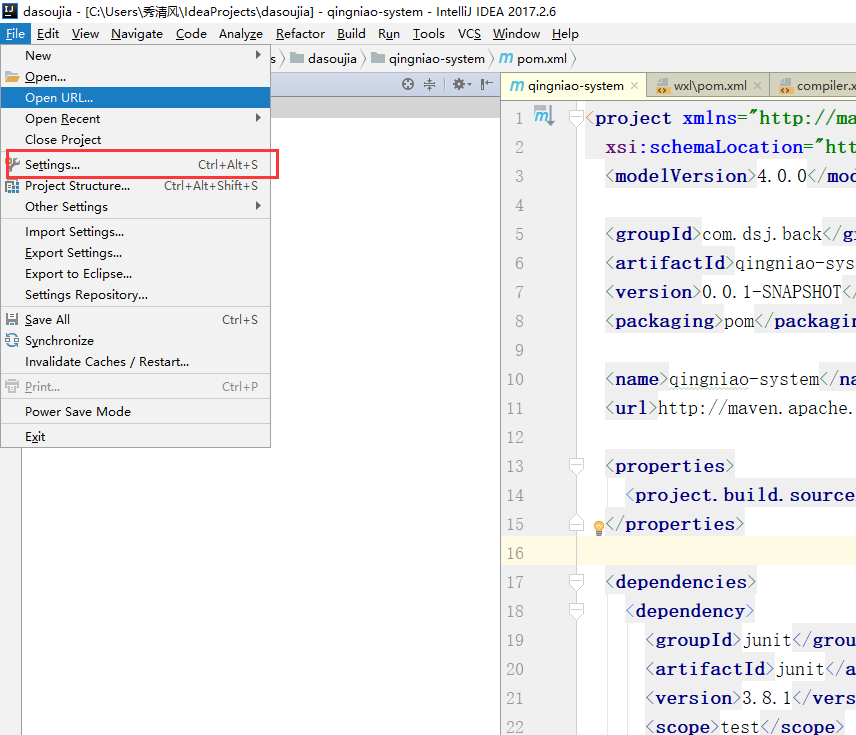Click the com.dsj.back groupId value

click(762, 234)
